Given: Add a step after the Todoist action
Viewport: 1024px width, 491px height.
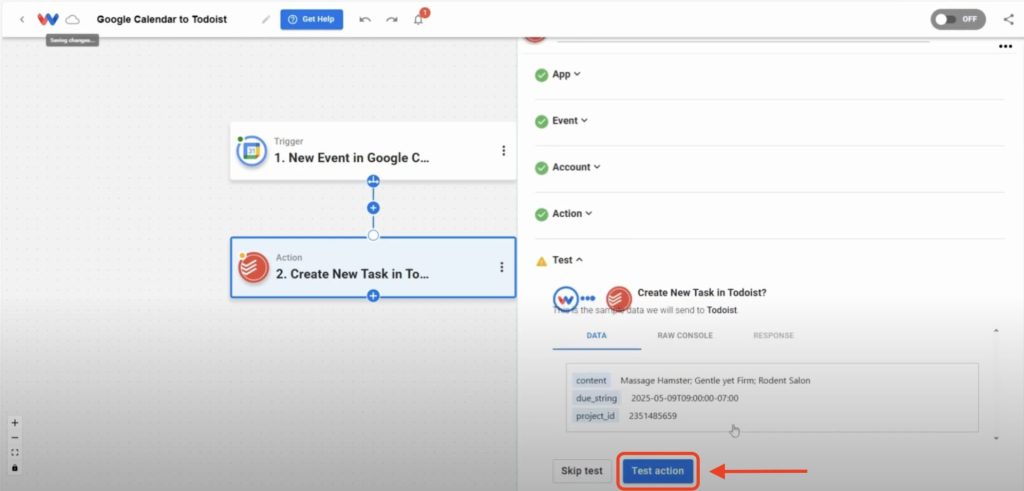Looking at the screenshot, I should (x=373, y=296).
